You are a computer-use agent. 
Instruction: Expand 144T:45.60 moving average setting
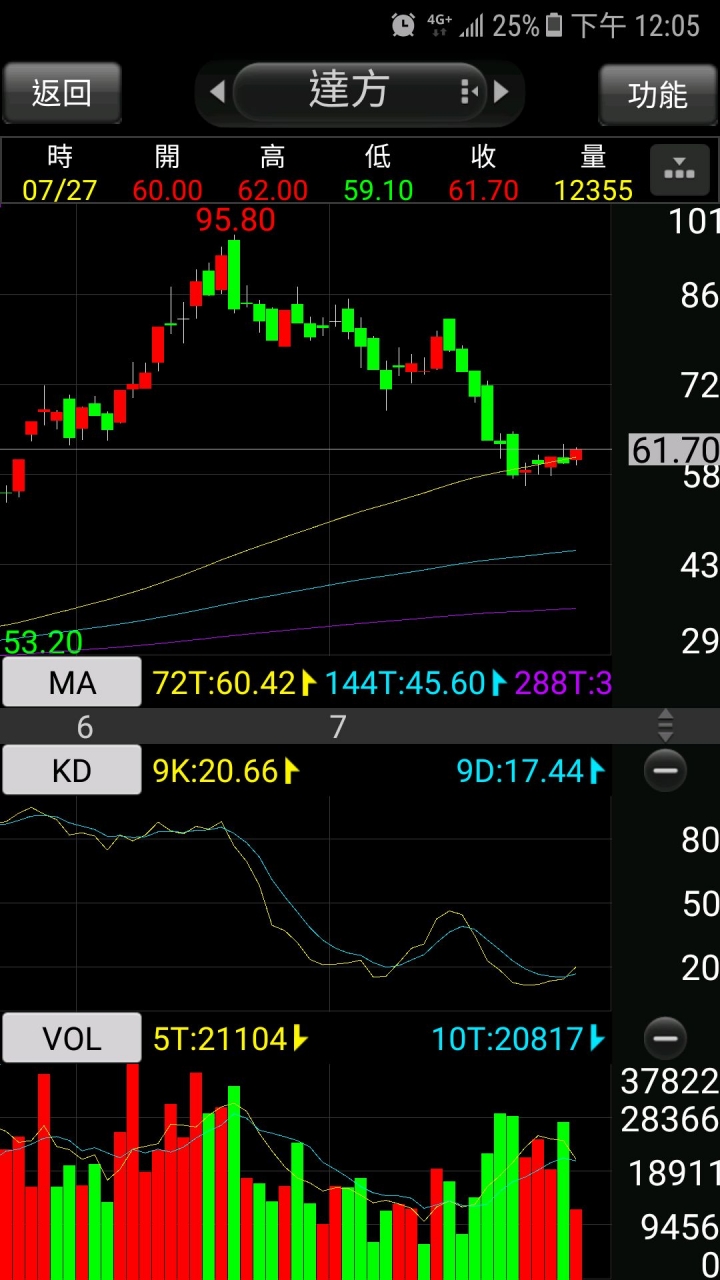tap(417, 683)
